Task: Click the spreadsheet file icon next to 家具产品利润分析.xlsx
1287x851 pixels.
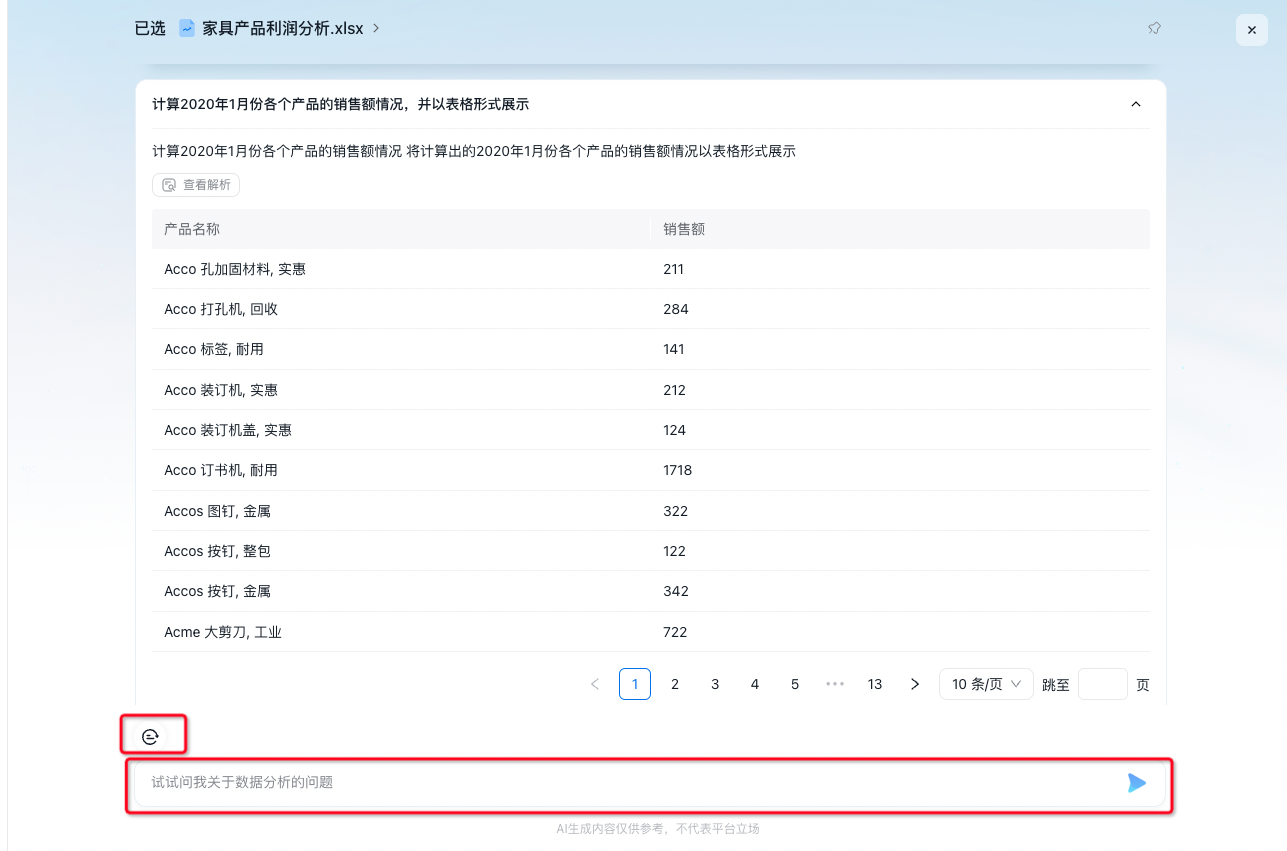Action: (186, 29)
